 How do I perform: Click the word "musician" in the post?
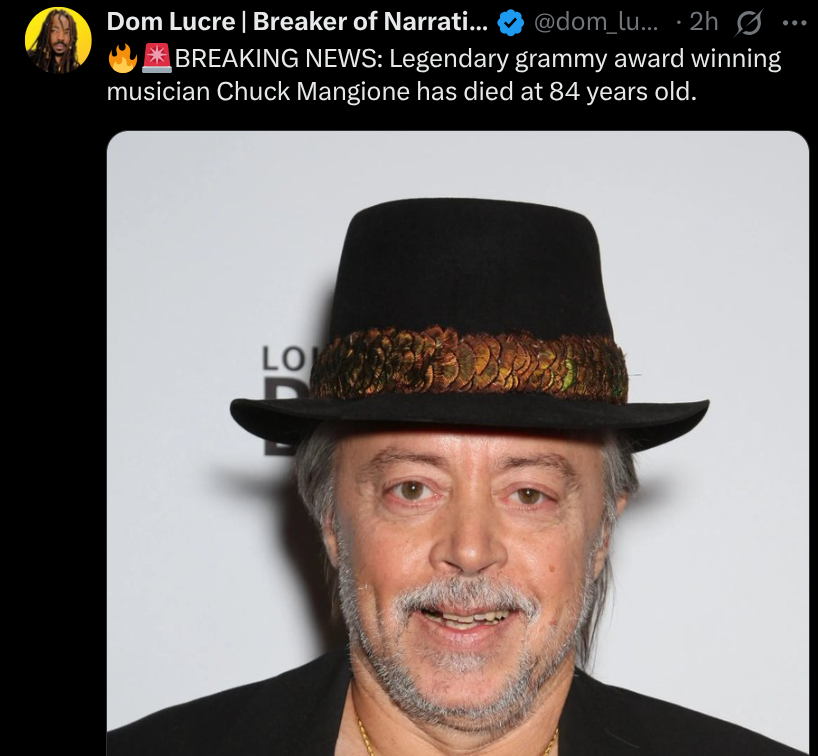[158, 92]
